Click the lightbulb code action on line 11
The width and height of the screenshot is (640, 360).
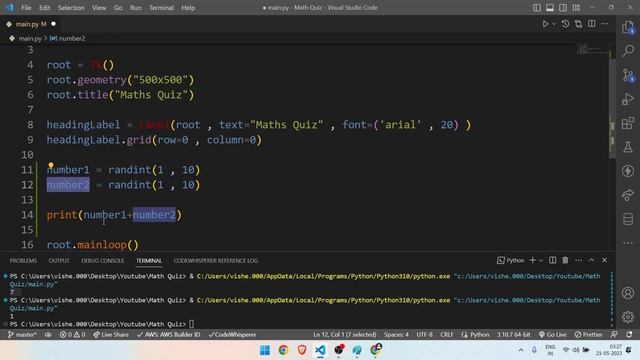[51, 166]
